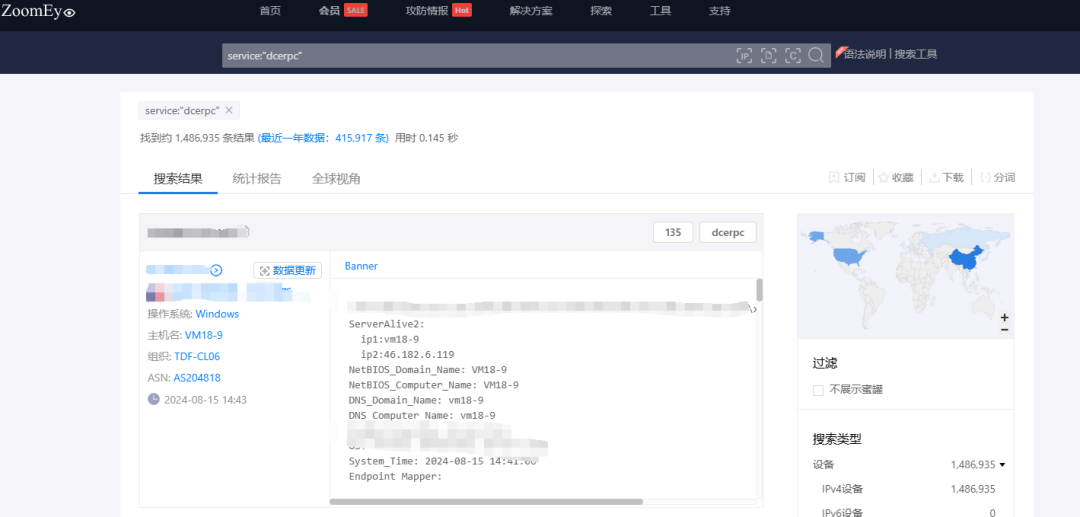1080x517 pixels.
Task: Open 支持 menu
Action: click(720, 11)
